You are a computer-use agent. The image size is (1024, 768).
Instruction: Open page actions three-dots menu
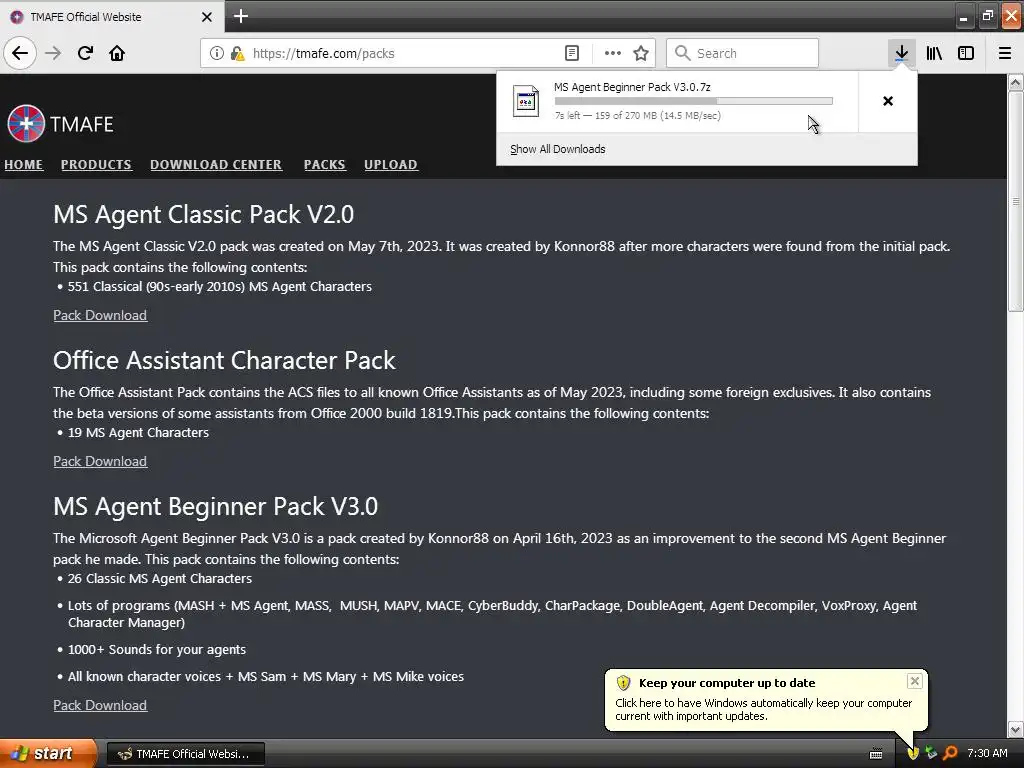tap(613, 53)
